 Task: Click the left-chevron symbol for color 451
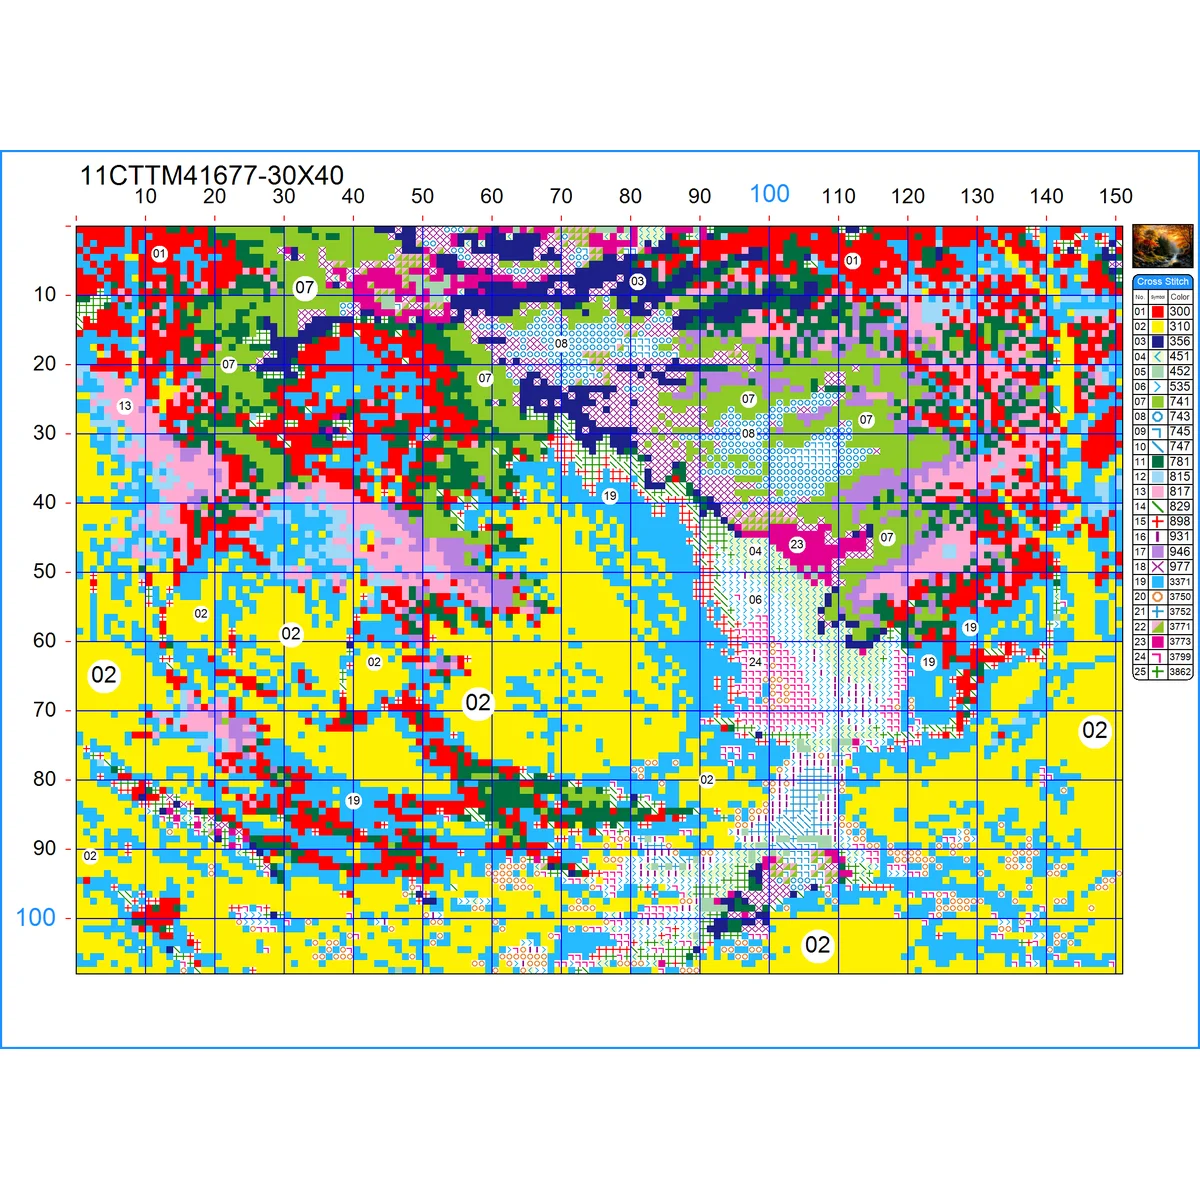[x=1157, y=357]
